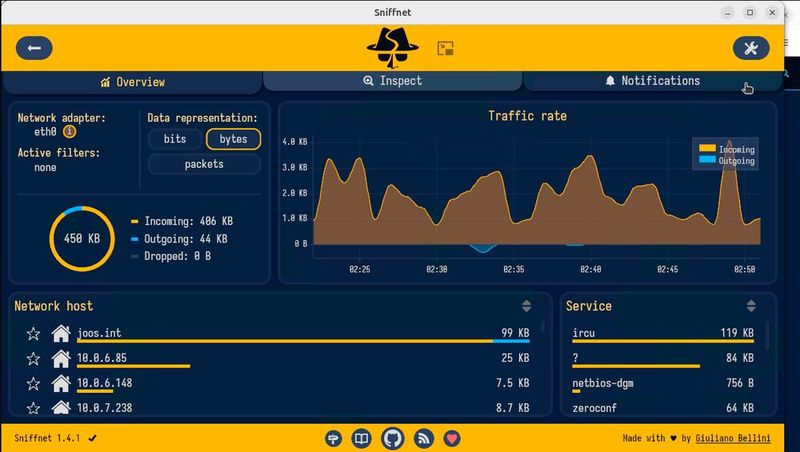Open the roadmap signpost icon

pos(334,438)
